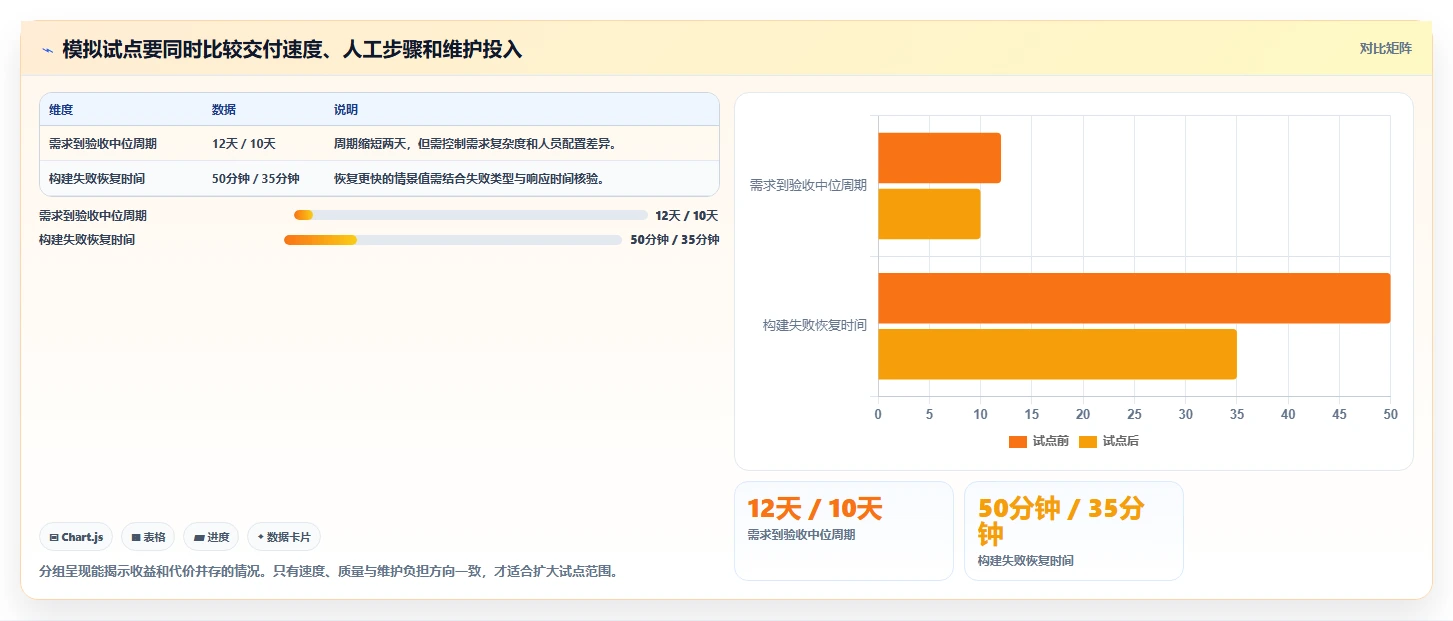Click the lightning icon beside the title
This screenshot has width=1453, height=621.
47,49
